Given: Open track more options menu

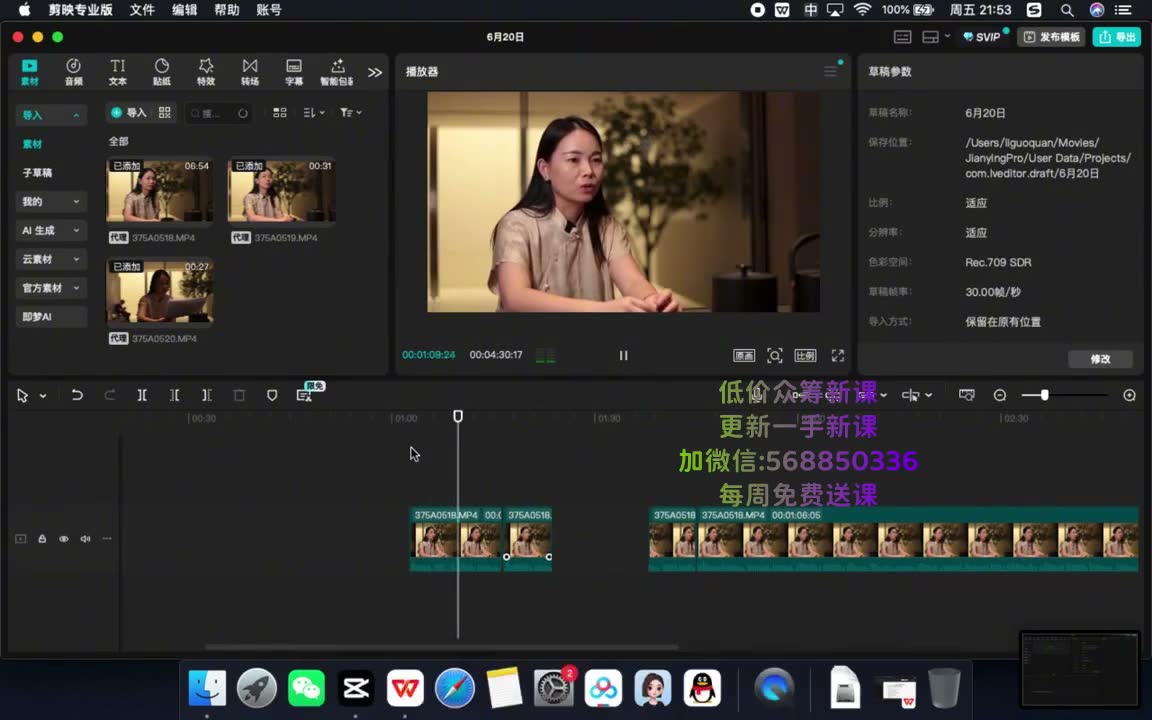Looking at the screenshot, I should pyautogui.click(x=107, y=539).
